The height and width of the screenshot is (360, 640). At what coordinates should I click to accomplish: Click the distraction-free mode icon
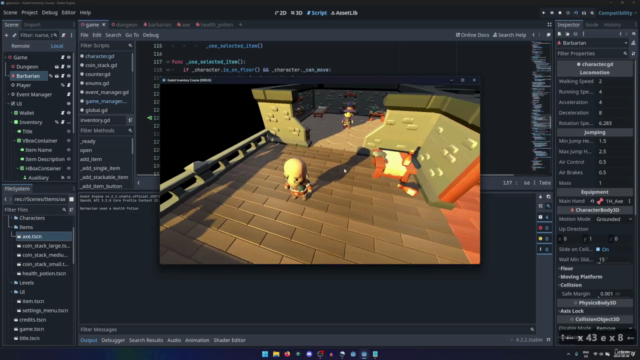(x=549, y=25)
